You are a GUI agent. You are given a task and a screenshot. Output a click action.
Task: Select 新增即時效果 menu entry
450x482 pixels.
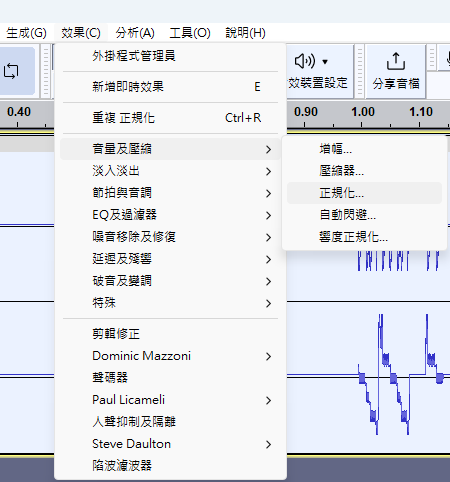(x=170, y=87)
